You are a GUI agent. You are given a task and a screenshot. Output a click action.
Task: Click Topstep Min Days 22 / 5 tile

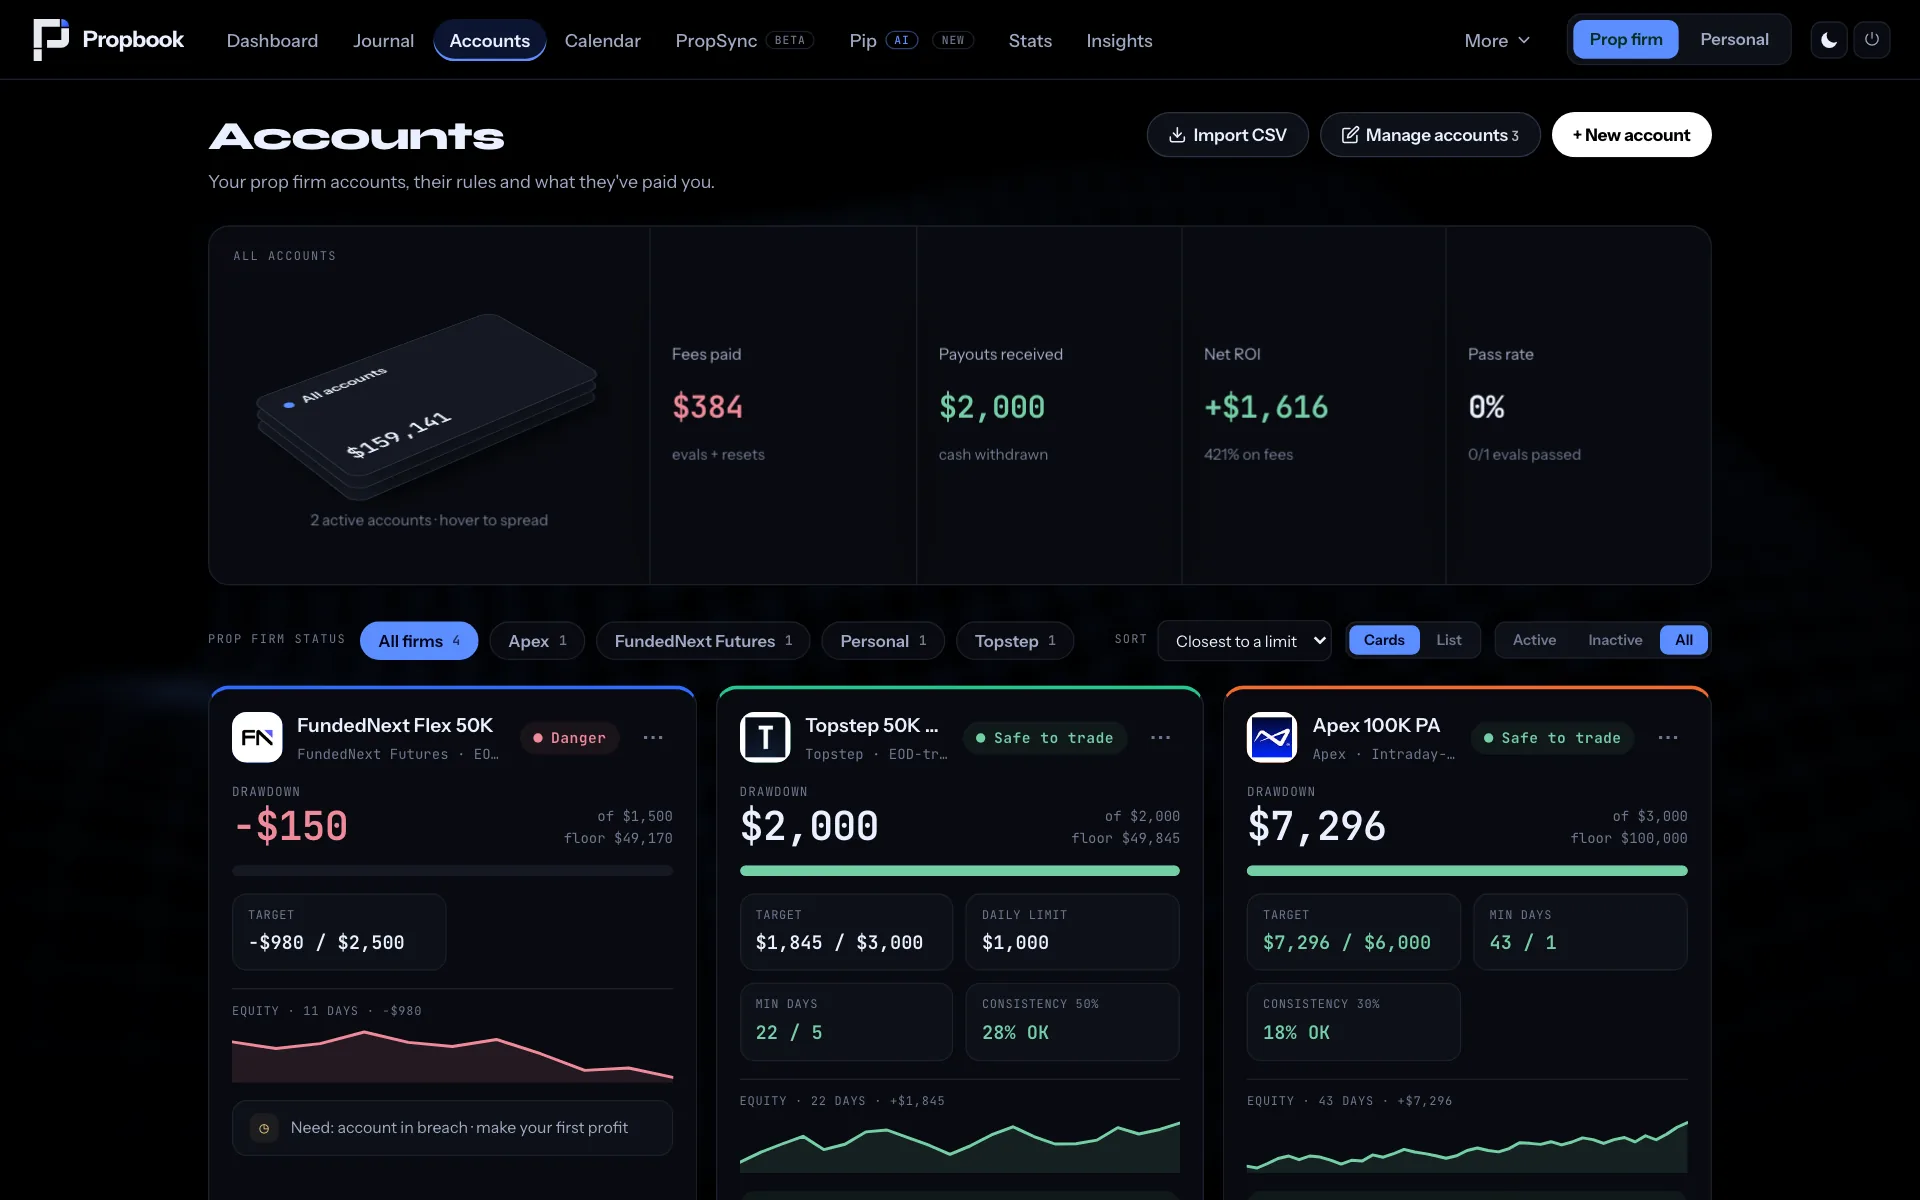pyautogui.click(x=846, y=1022)
